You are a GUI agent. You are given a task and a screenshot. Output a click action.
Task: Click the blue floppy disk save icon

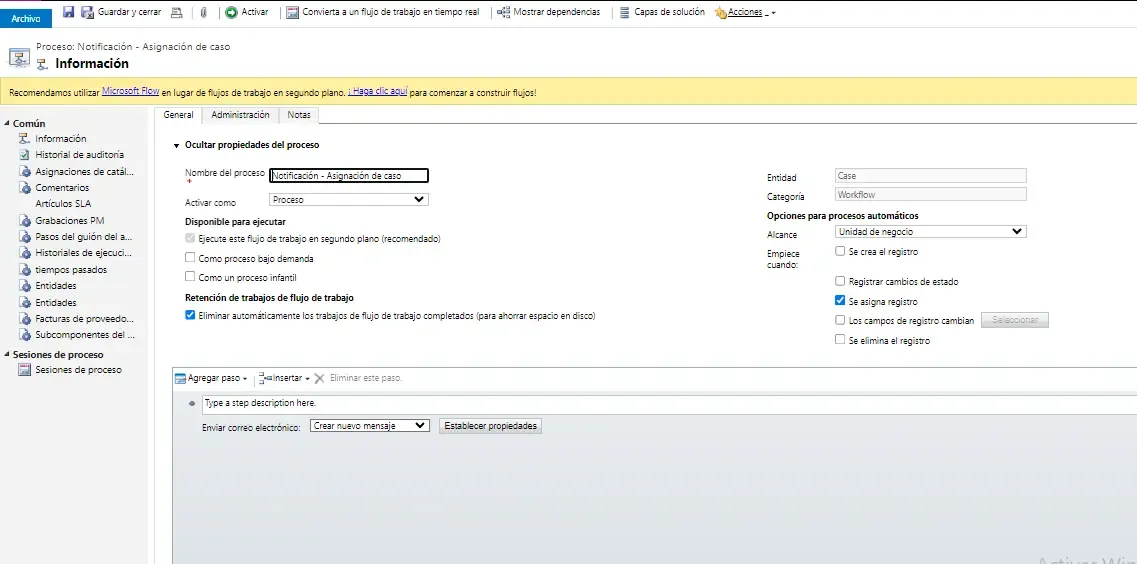click(x=68, y=12)
